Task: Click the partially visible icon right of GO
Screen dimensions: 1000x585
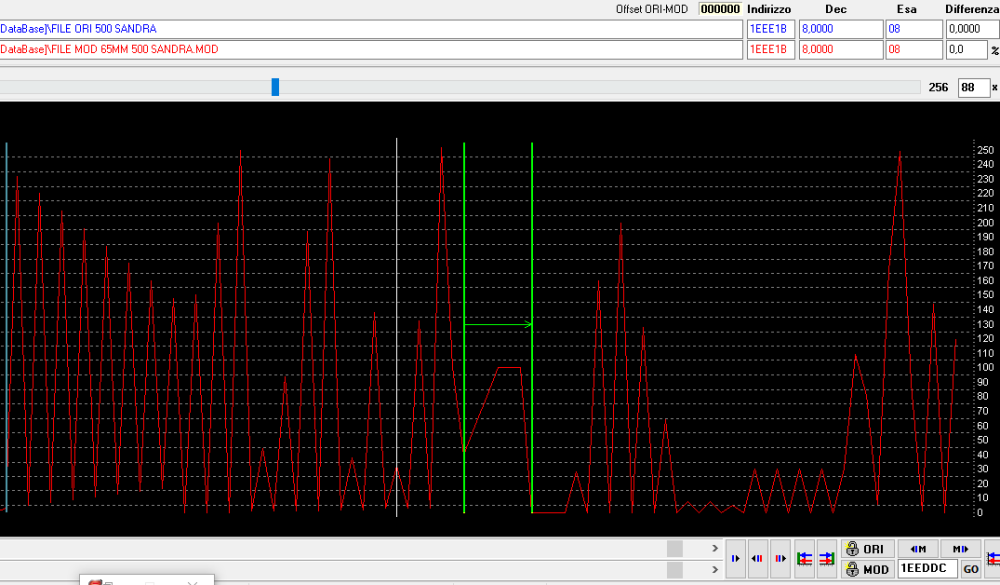Action: click(992, 559)
